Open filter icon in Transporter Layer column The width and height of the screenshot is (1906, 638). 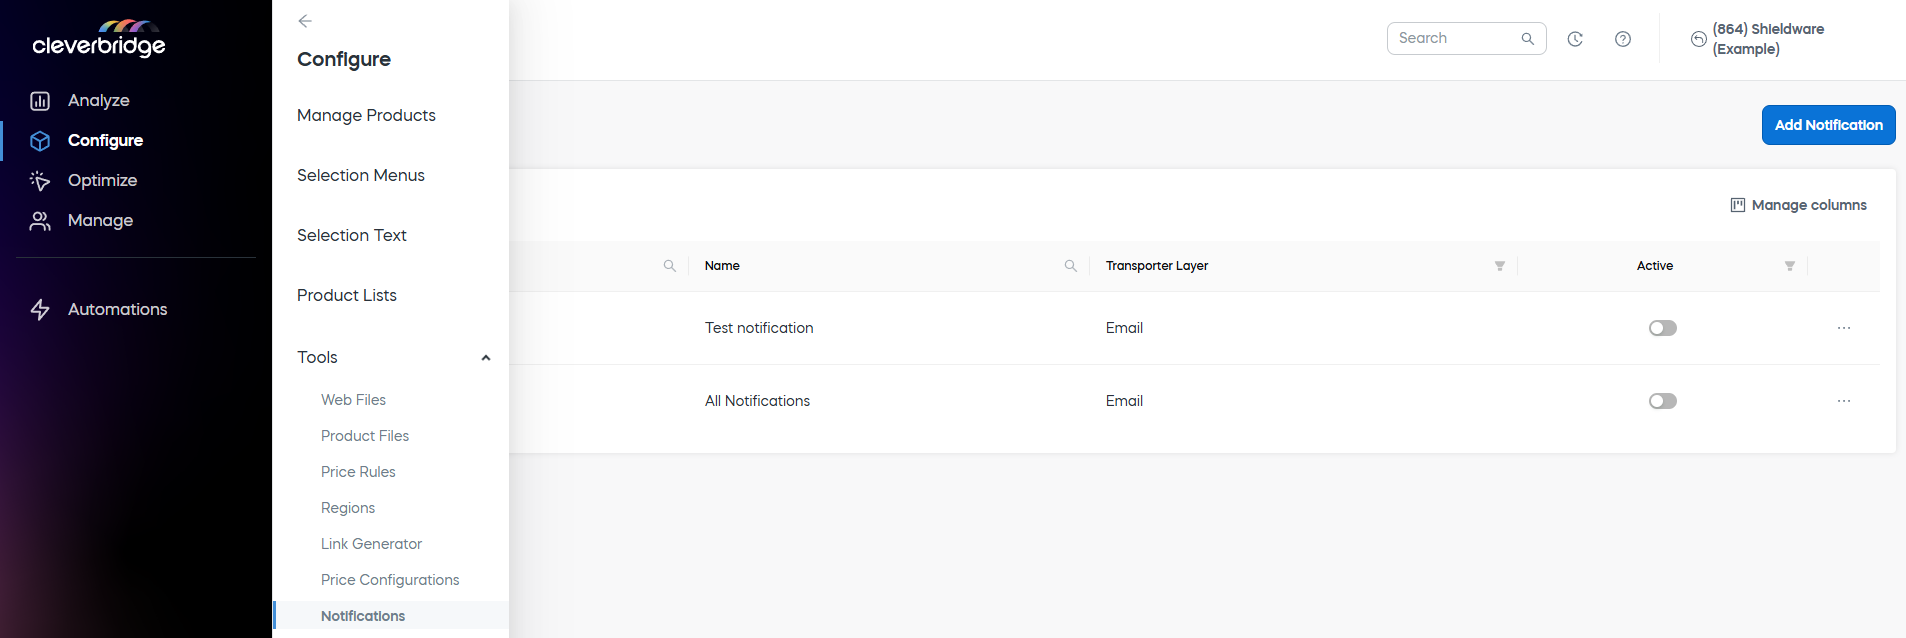pos(1500,266)
